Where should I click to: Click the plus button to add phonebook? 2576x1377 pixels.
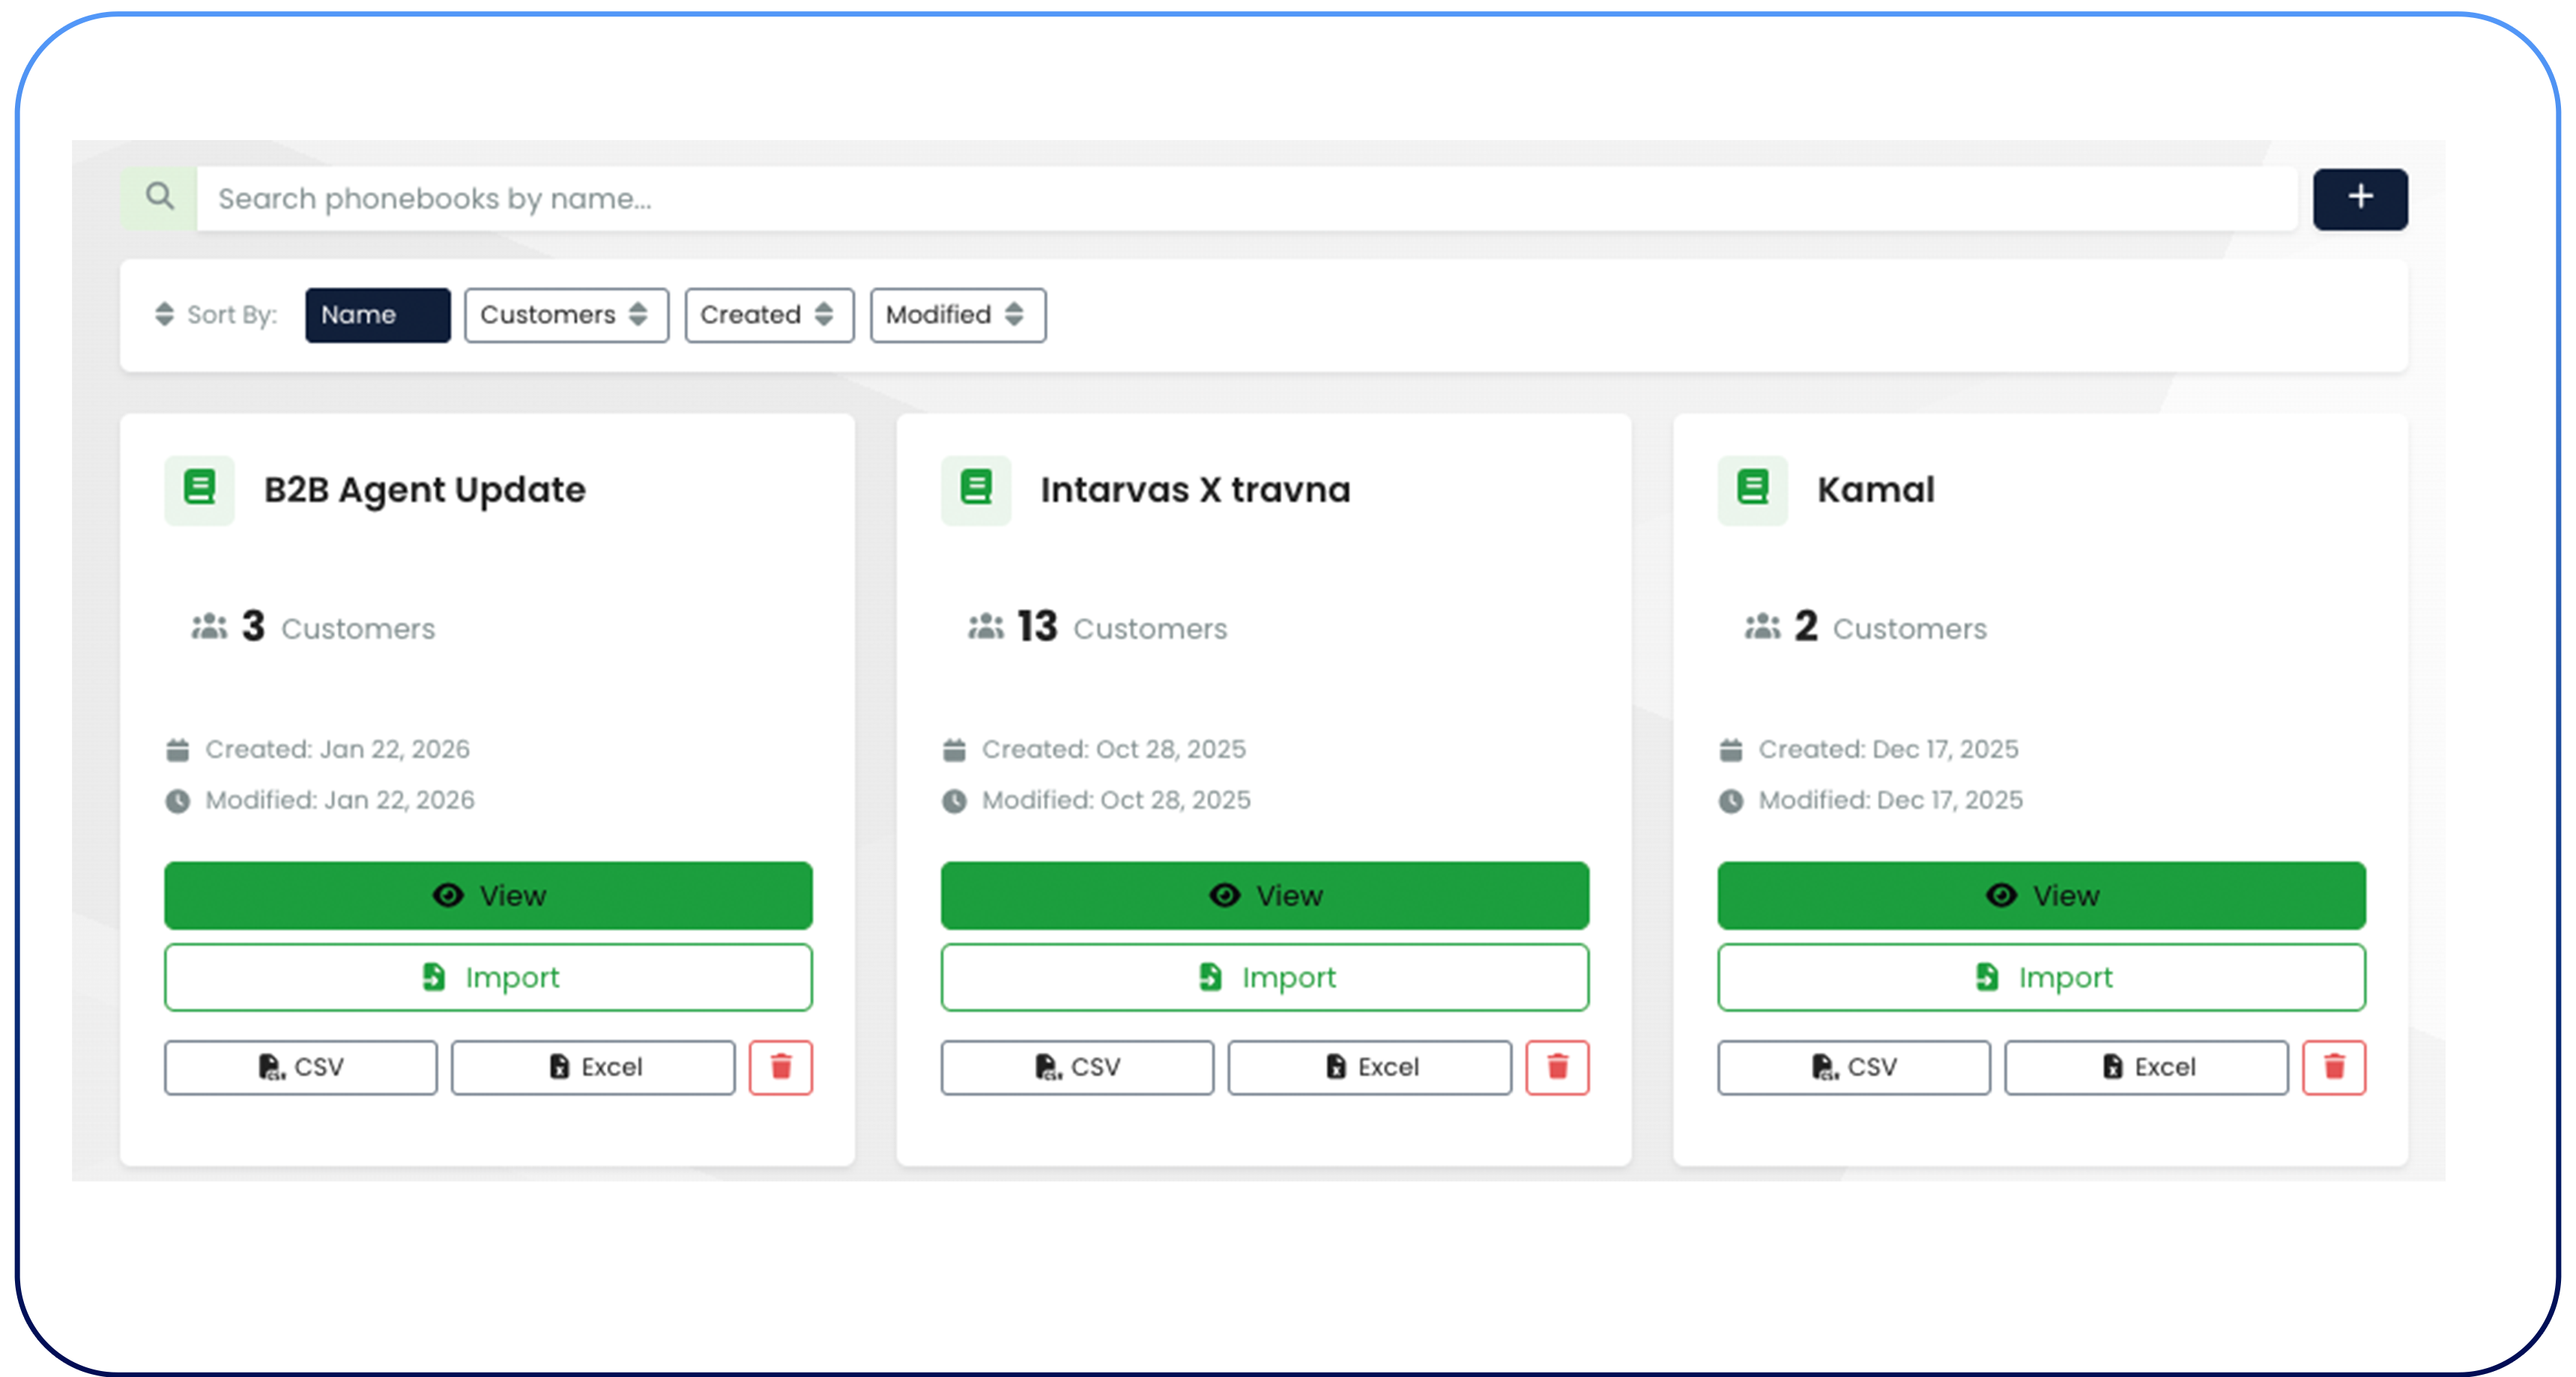click(x=2359, y=198)
